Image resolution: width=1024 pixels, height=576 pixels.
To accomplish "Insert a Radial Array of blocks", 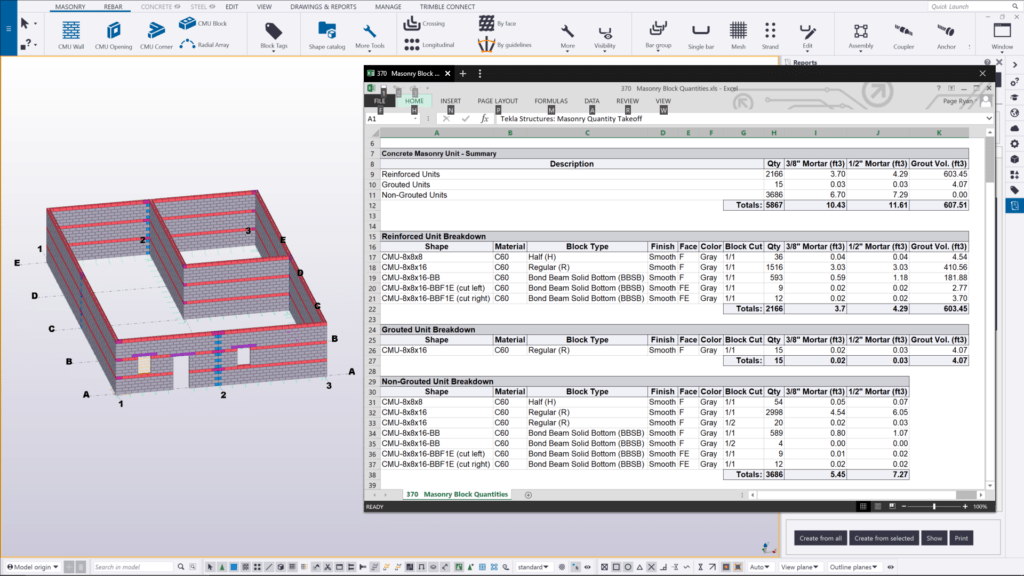I will point(202,43).
